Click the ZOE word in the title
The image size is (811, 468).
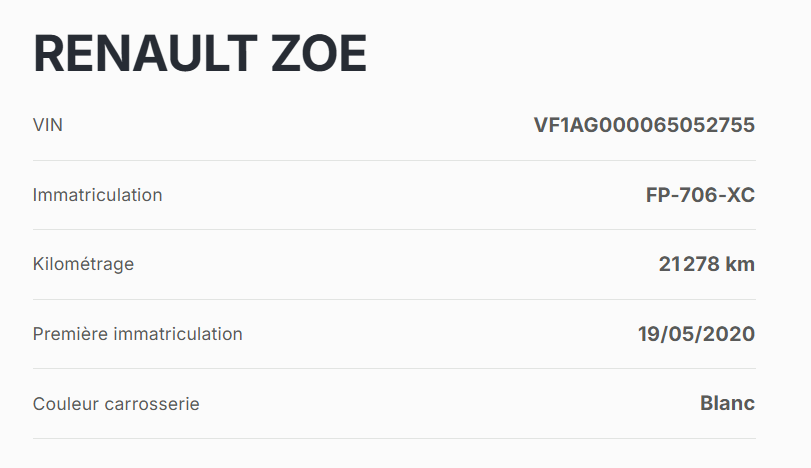pos(319,53)
